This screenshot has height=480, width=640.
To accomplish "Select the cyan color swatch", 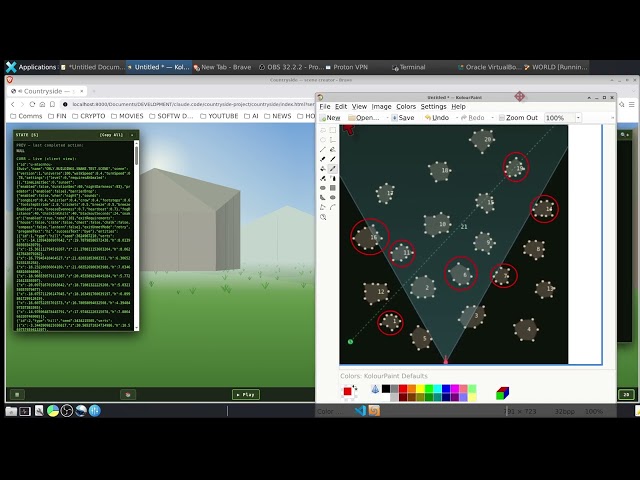I will [x=438, y=389].
